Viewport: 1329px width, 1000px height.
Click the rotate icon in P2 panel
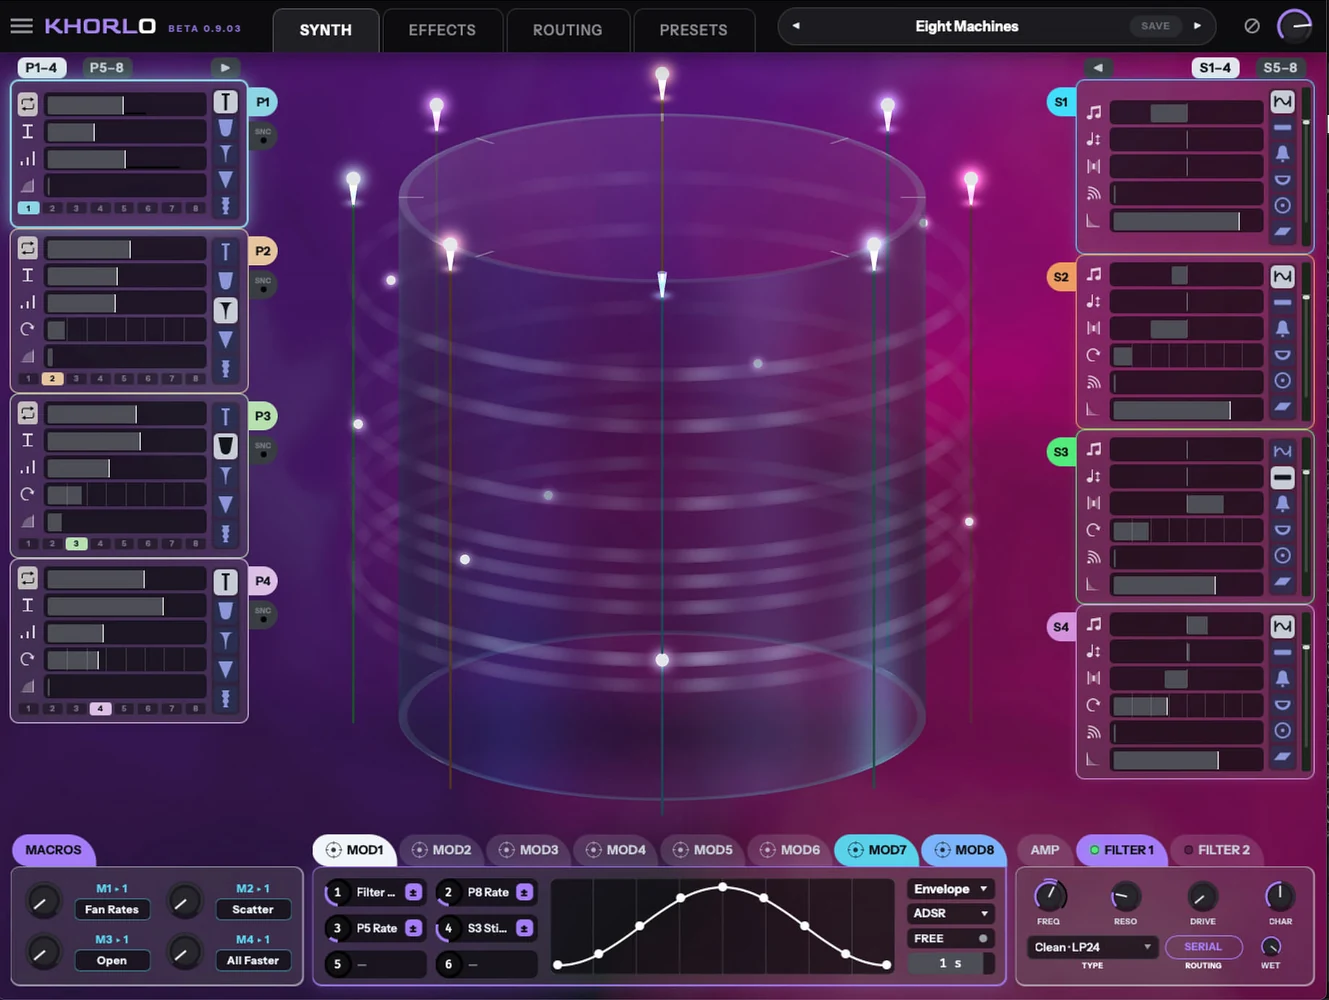point(27,329)
